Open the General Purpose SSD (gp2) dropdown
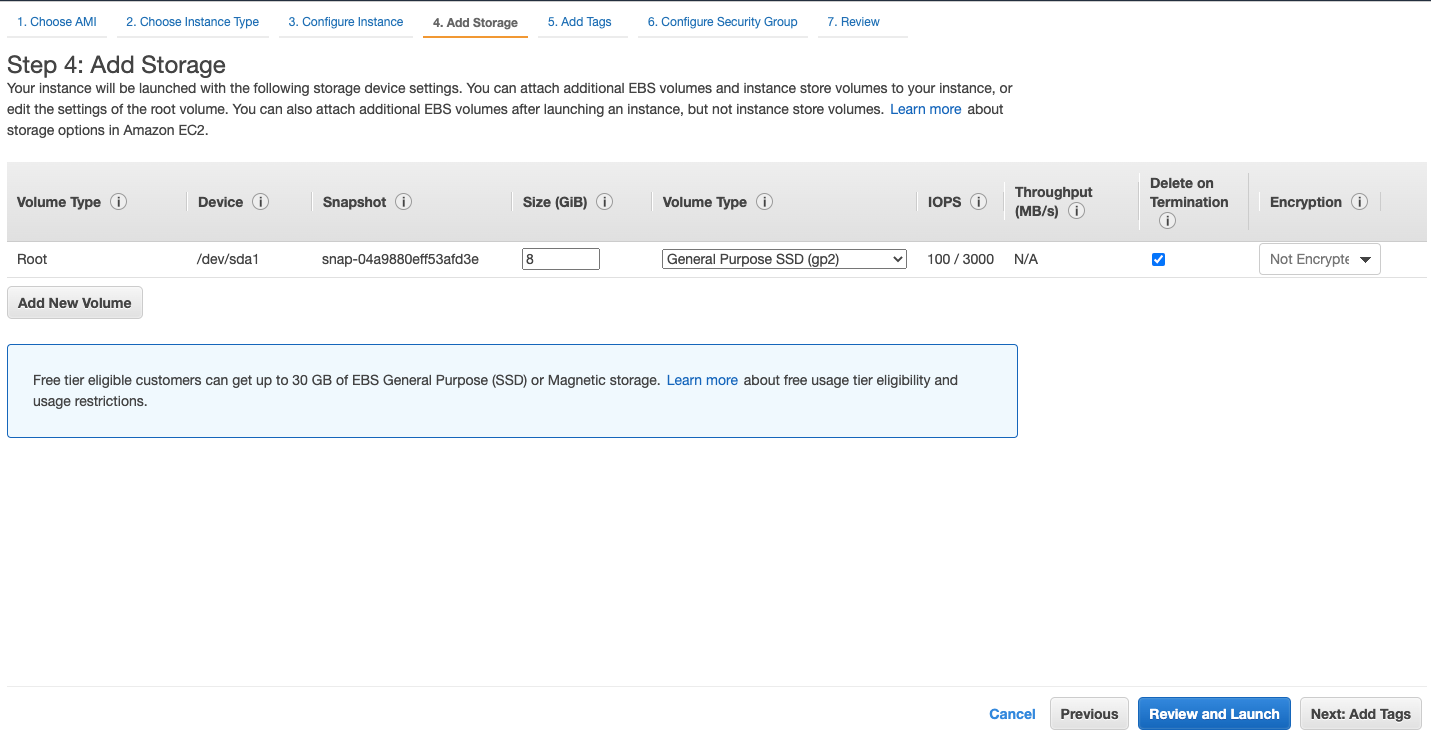The width and height of the screenshot is (1431, 747). click(784, 259)
